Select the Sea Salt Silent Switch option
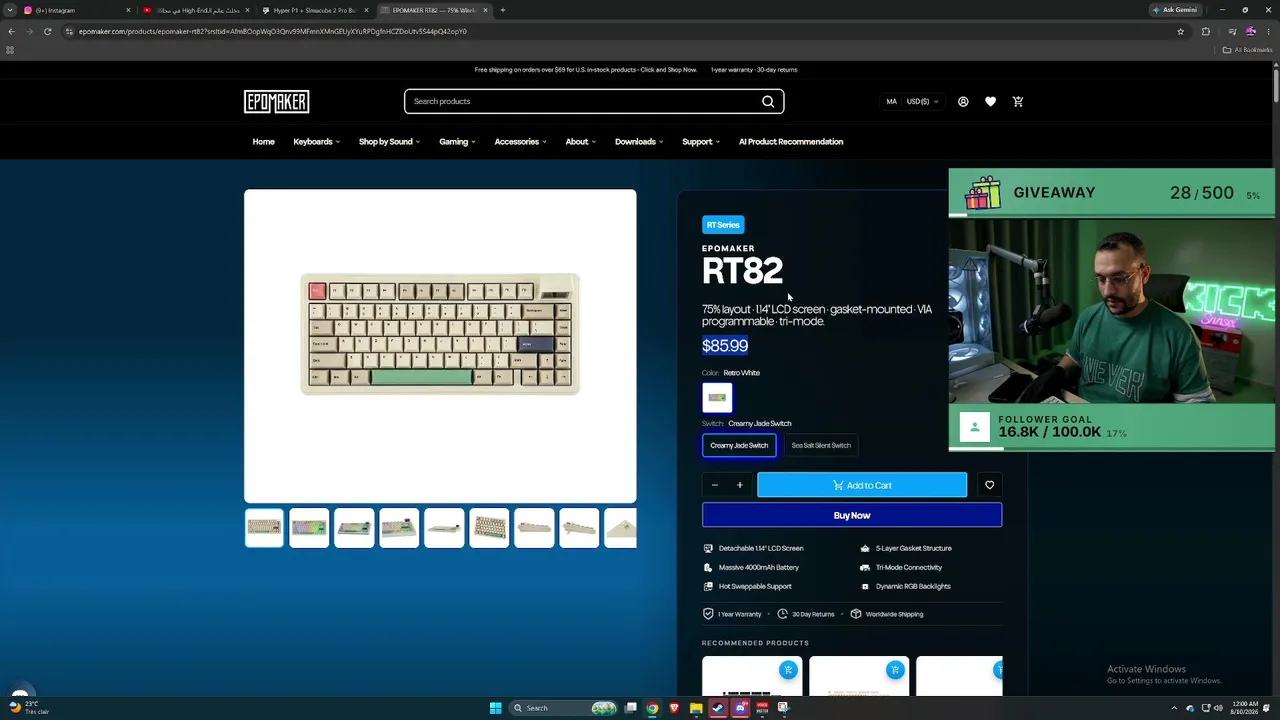This screenshot has width=1280, height=720. point(821,445)
